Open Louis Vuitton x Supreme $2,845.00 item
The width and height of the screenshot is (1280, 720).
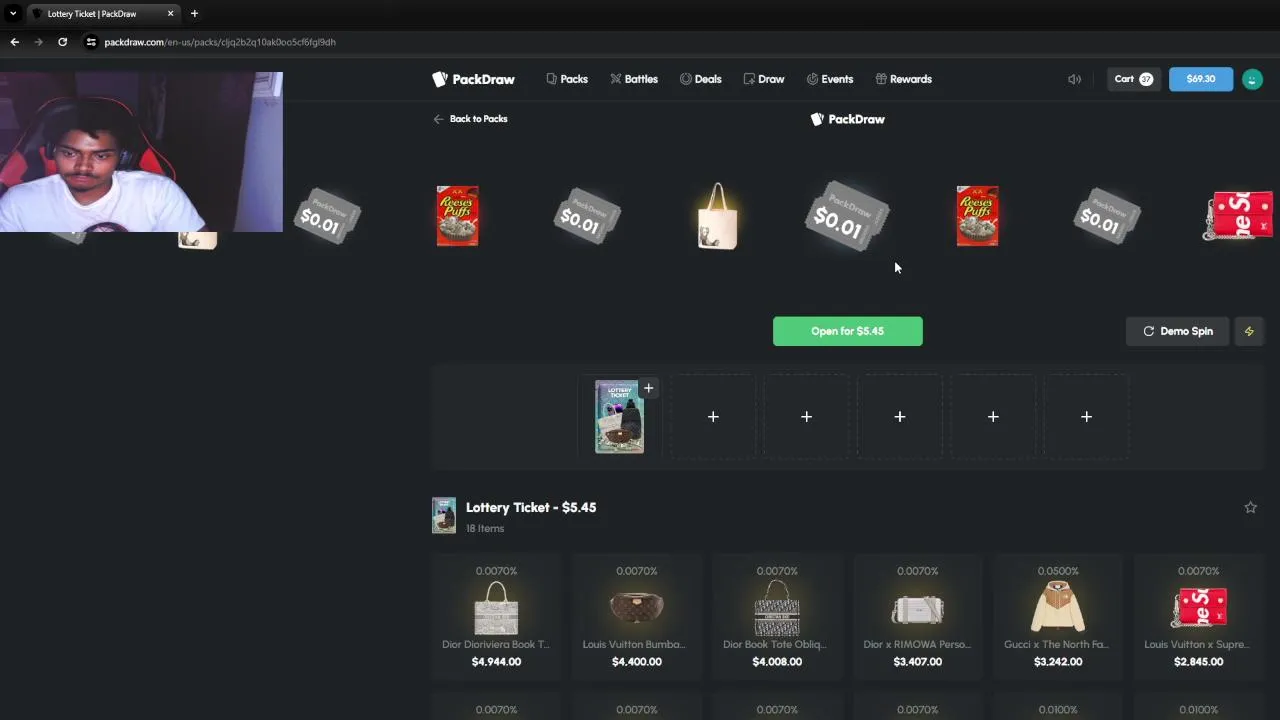click(x=1198, y=616)
